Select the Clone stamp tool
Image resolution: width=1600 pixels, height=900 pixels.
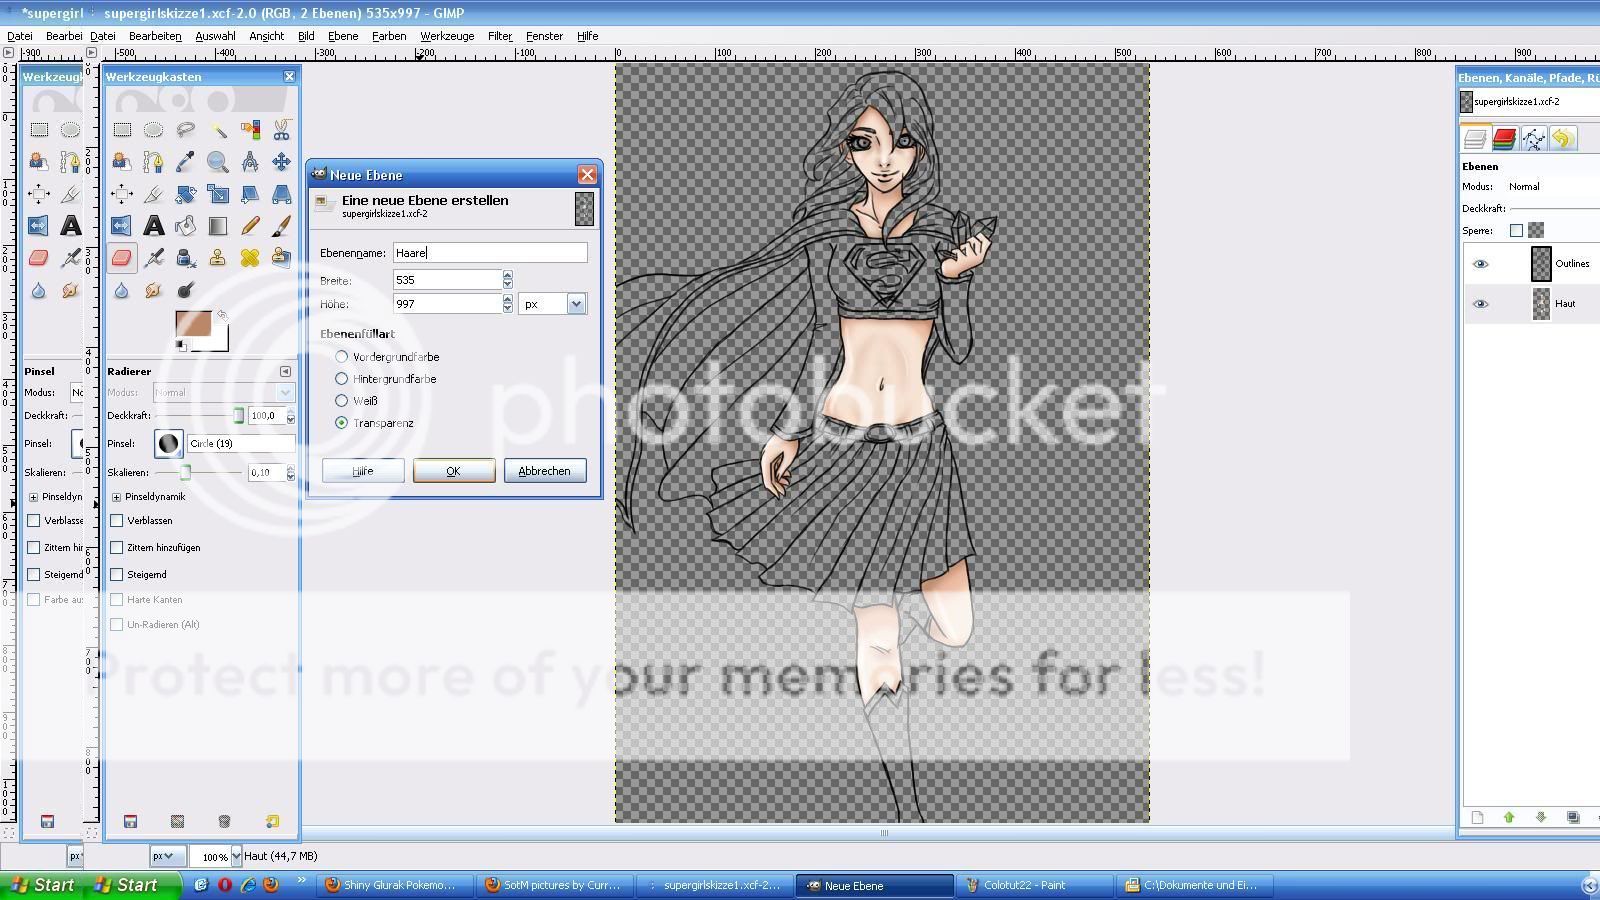(218, 258)
